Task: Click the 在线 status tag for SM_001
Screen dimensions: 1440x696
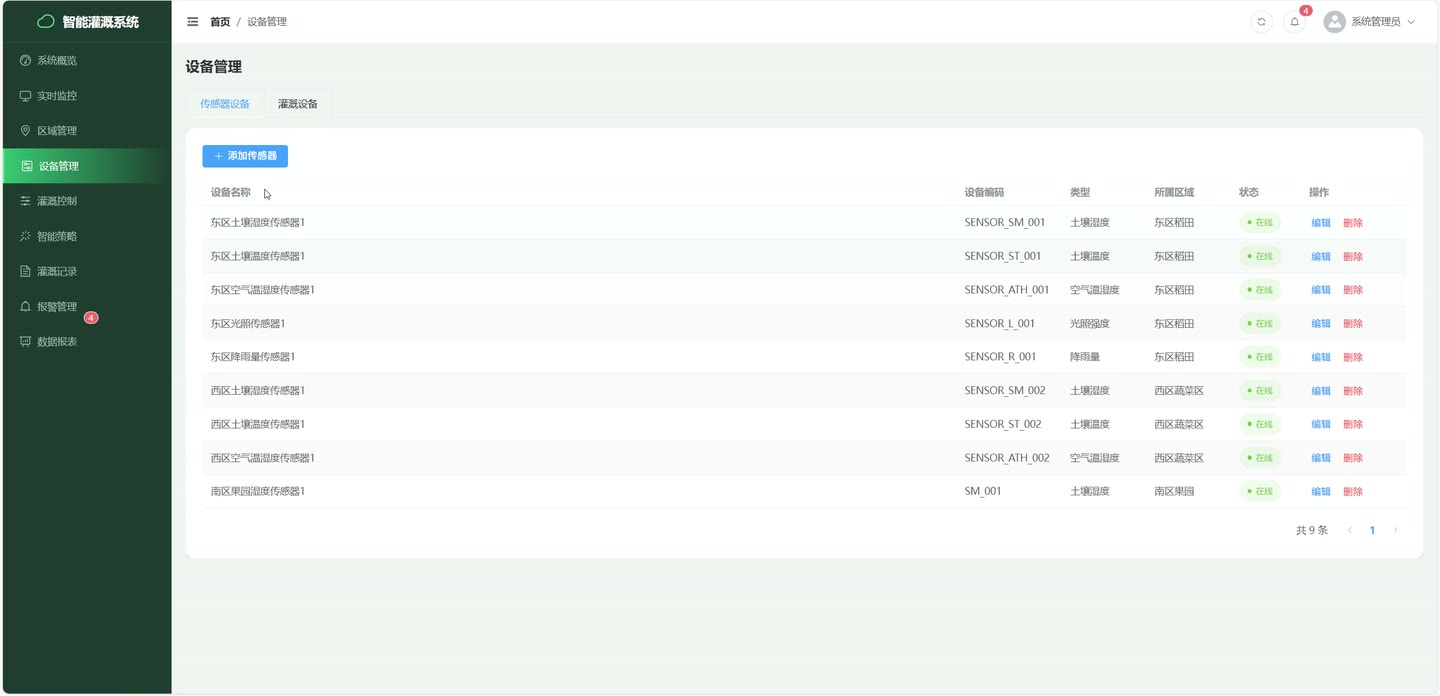Action: pyautogui.click(x=1260, y=492)
